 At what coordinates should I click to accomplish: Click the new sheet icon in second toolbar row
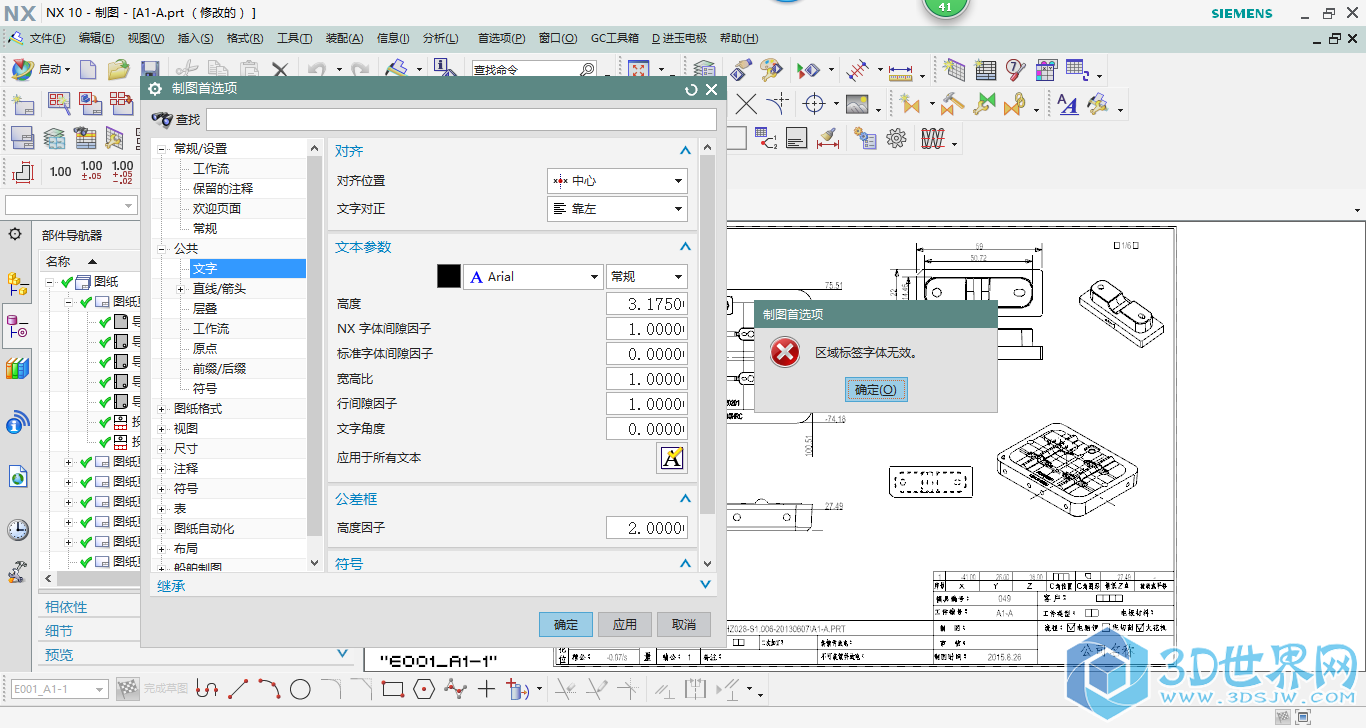(x=23, y=104)
